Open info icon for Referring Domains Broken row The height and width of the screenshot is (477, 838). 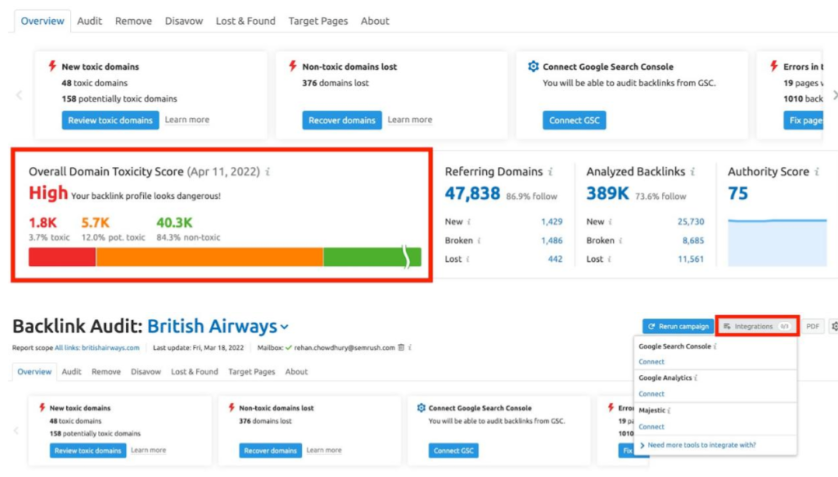[479, 240]
